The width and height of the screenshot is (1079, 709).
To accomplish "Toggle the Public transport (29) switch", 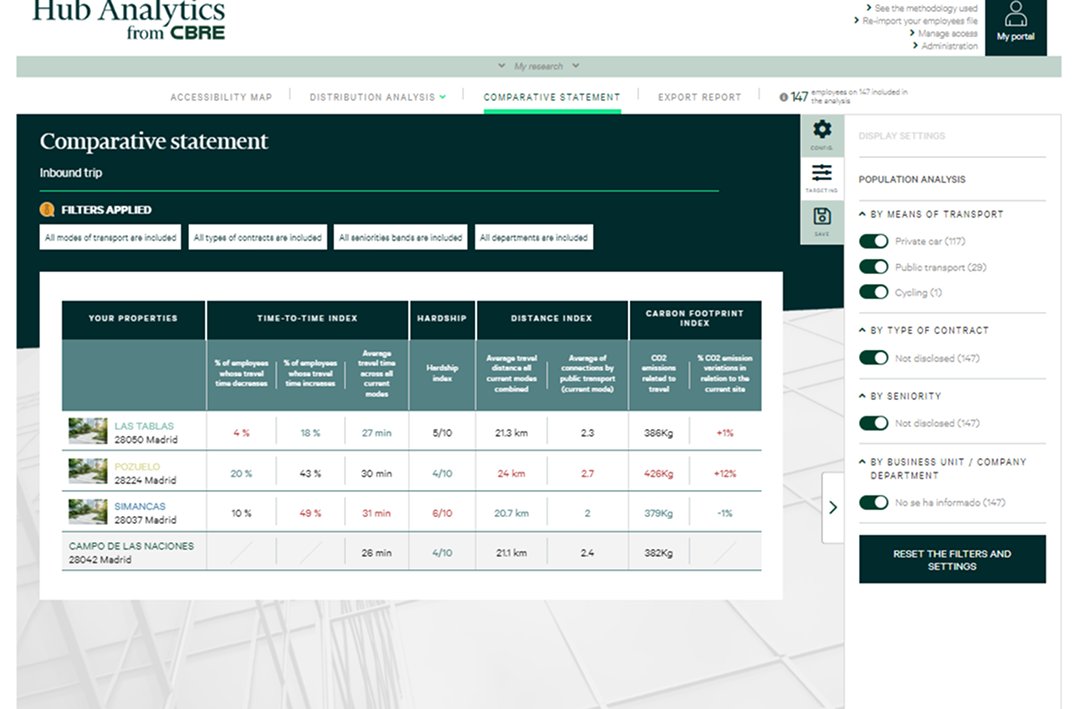I will pyautogui.click(x=873, y=267).
